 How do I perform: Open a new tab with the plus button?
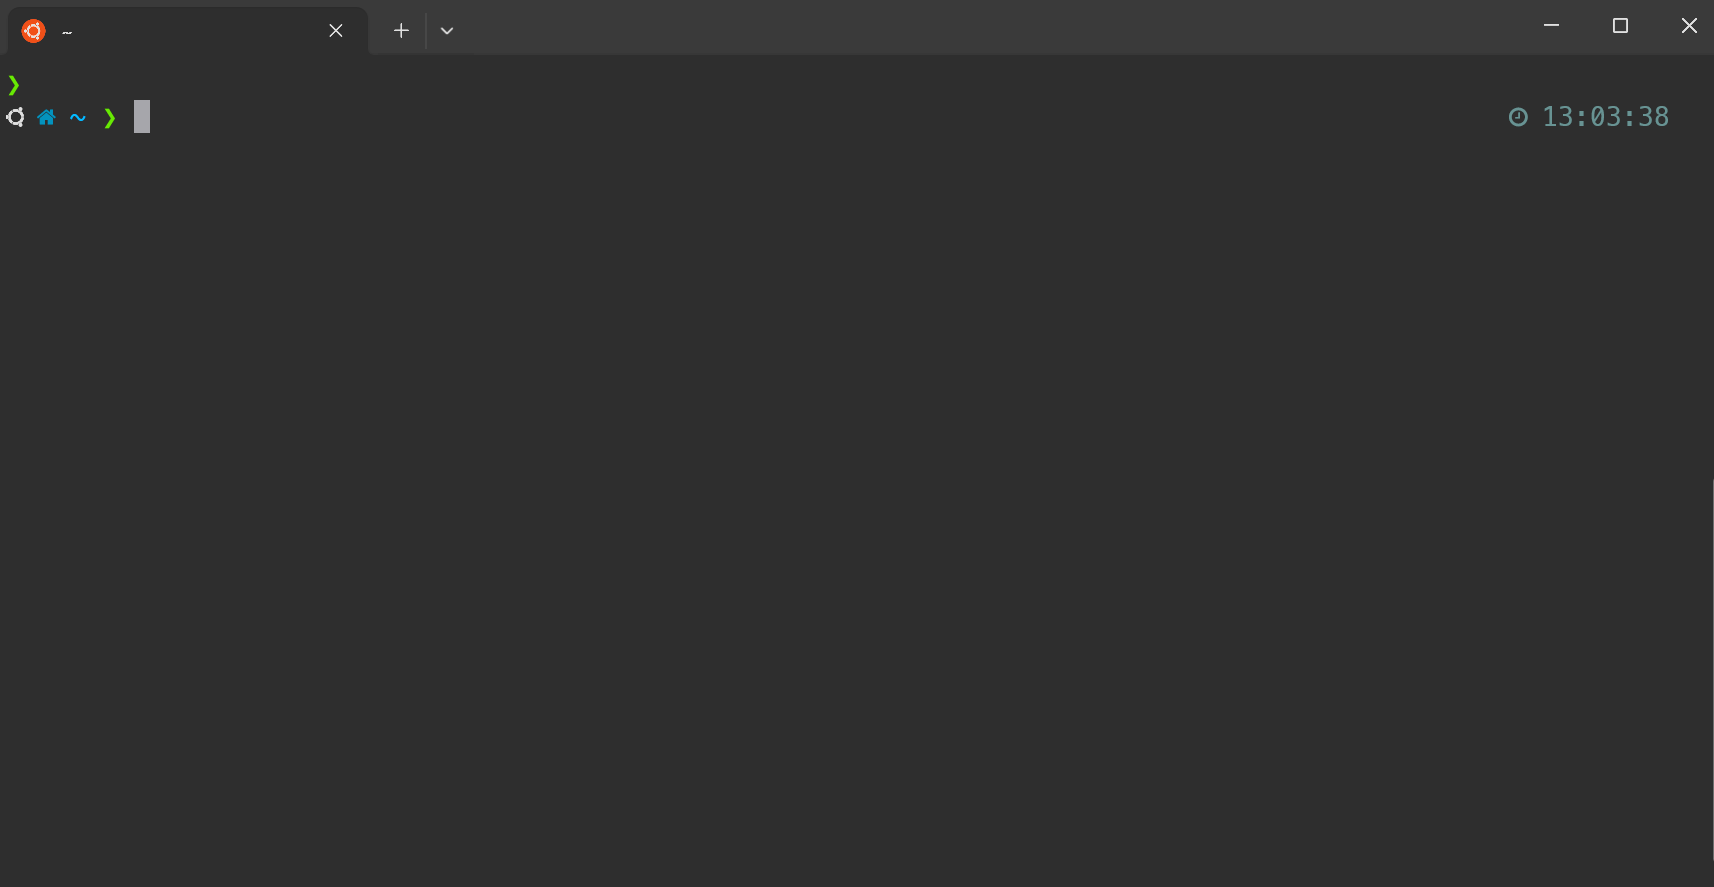point(401,31)
